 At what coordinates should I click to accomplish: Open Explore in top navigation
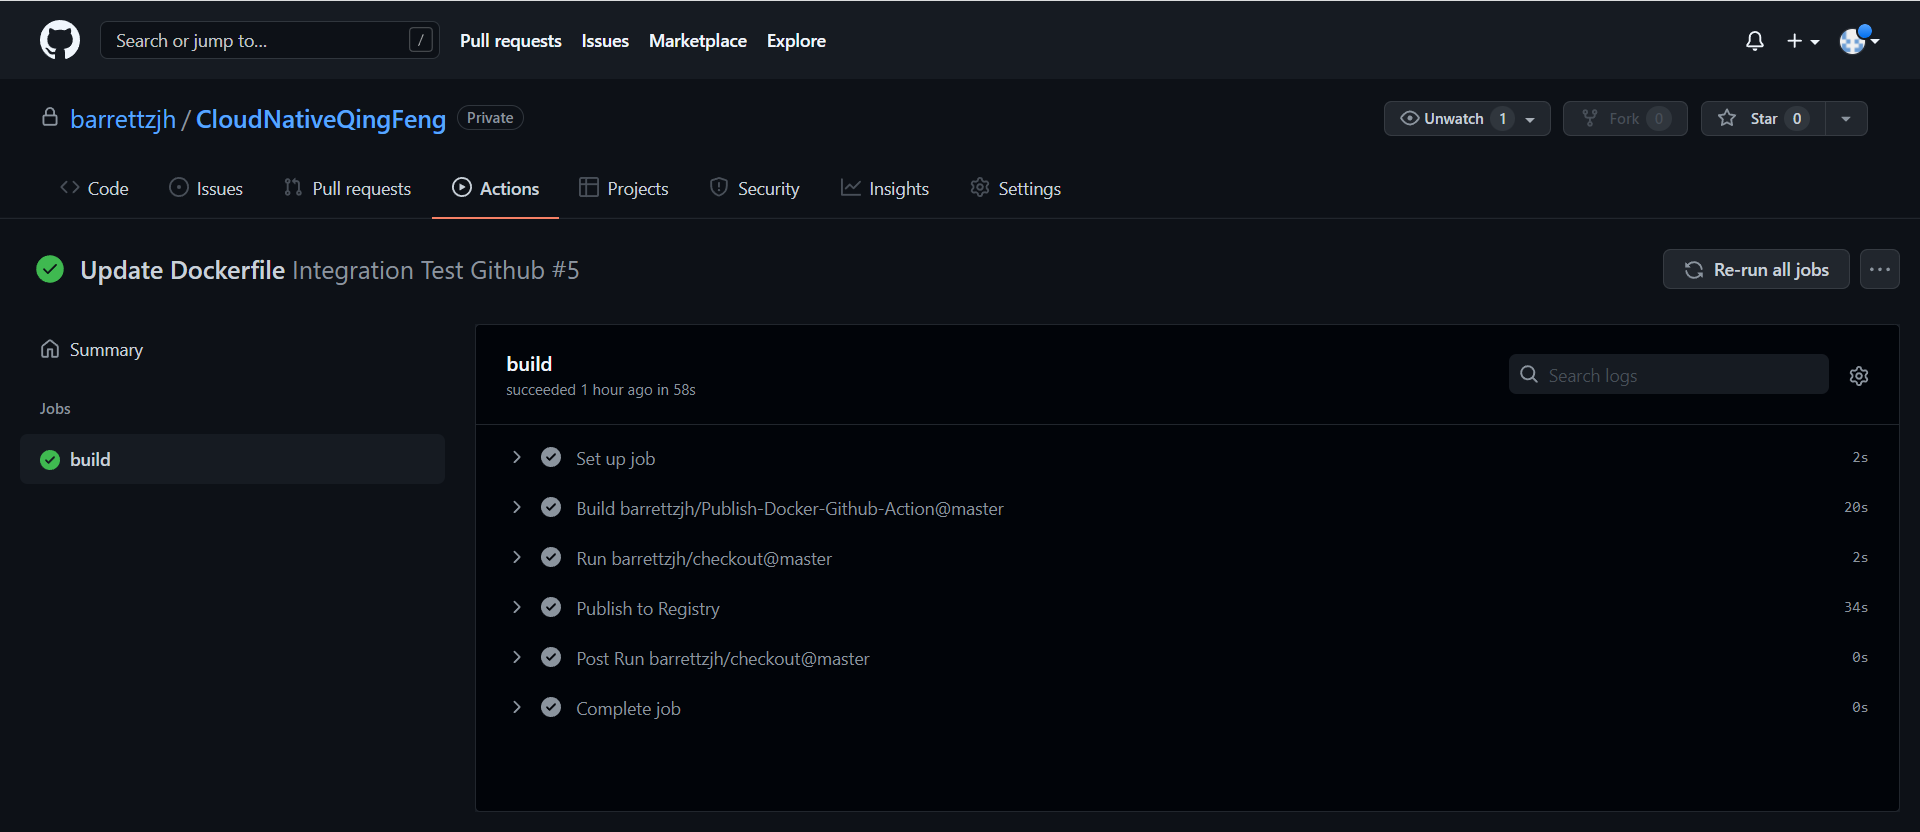point(796,41)
